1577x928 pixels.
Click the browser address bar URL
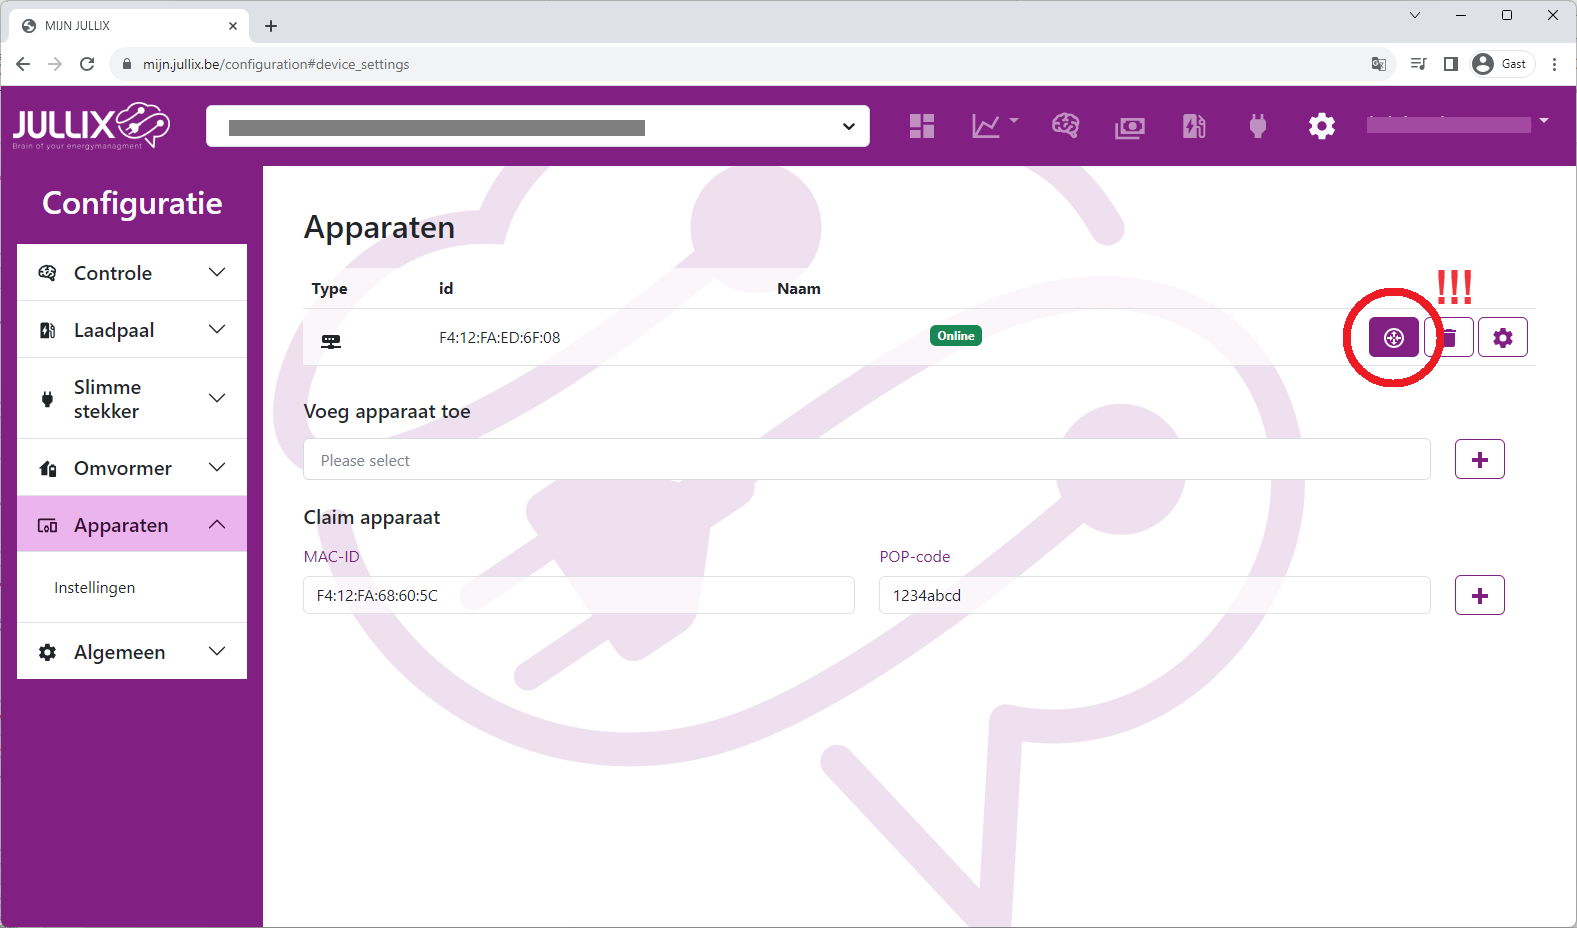(x=276, y=64)
